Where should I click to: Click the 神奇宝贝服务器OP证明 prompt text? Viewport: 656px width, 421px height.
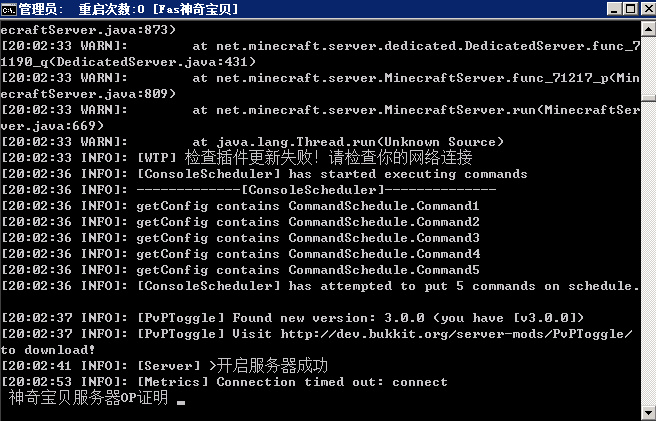click(88, 398)
